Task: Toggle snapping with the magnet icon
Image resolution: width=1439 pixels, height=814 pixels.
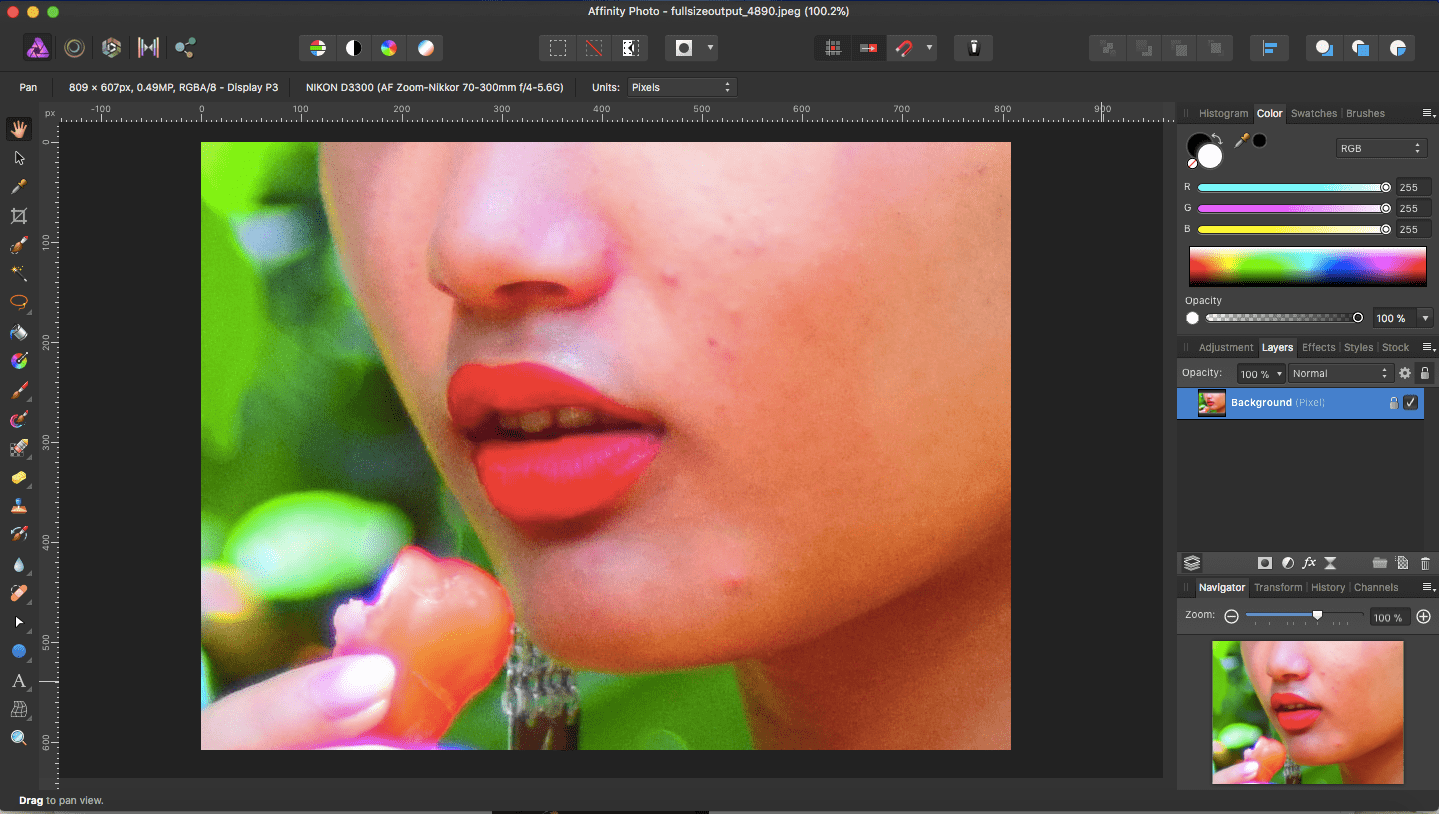Action: (x=904, y=48)
